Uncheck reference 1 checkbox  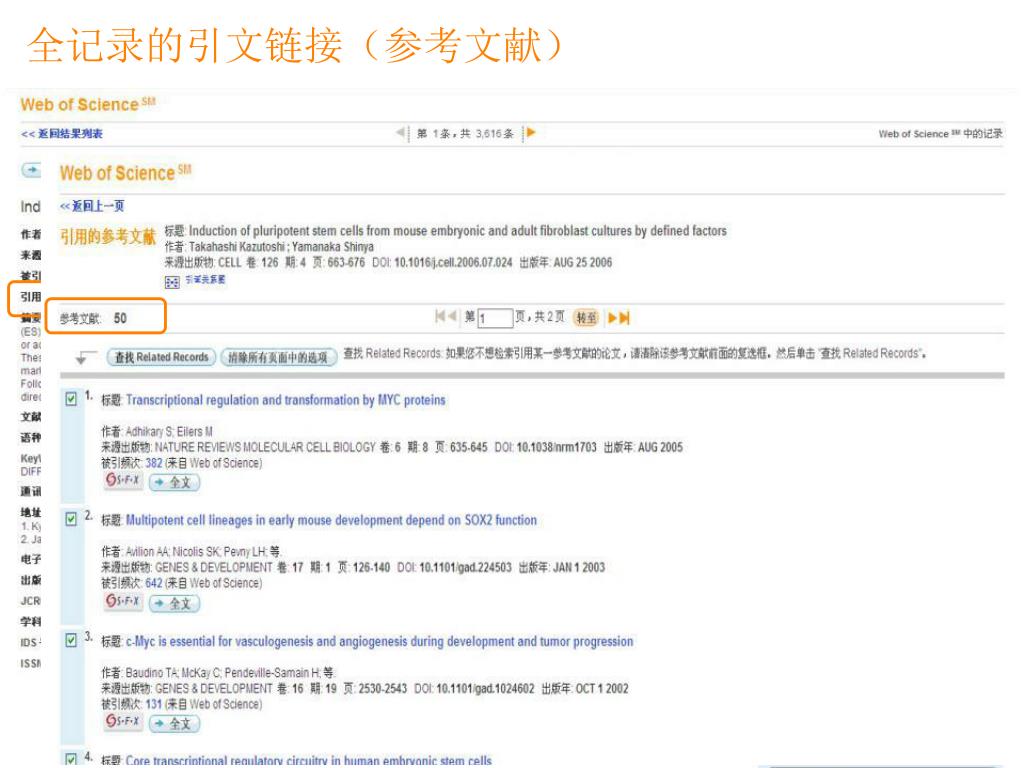71,399
